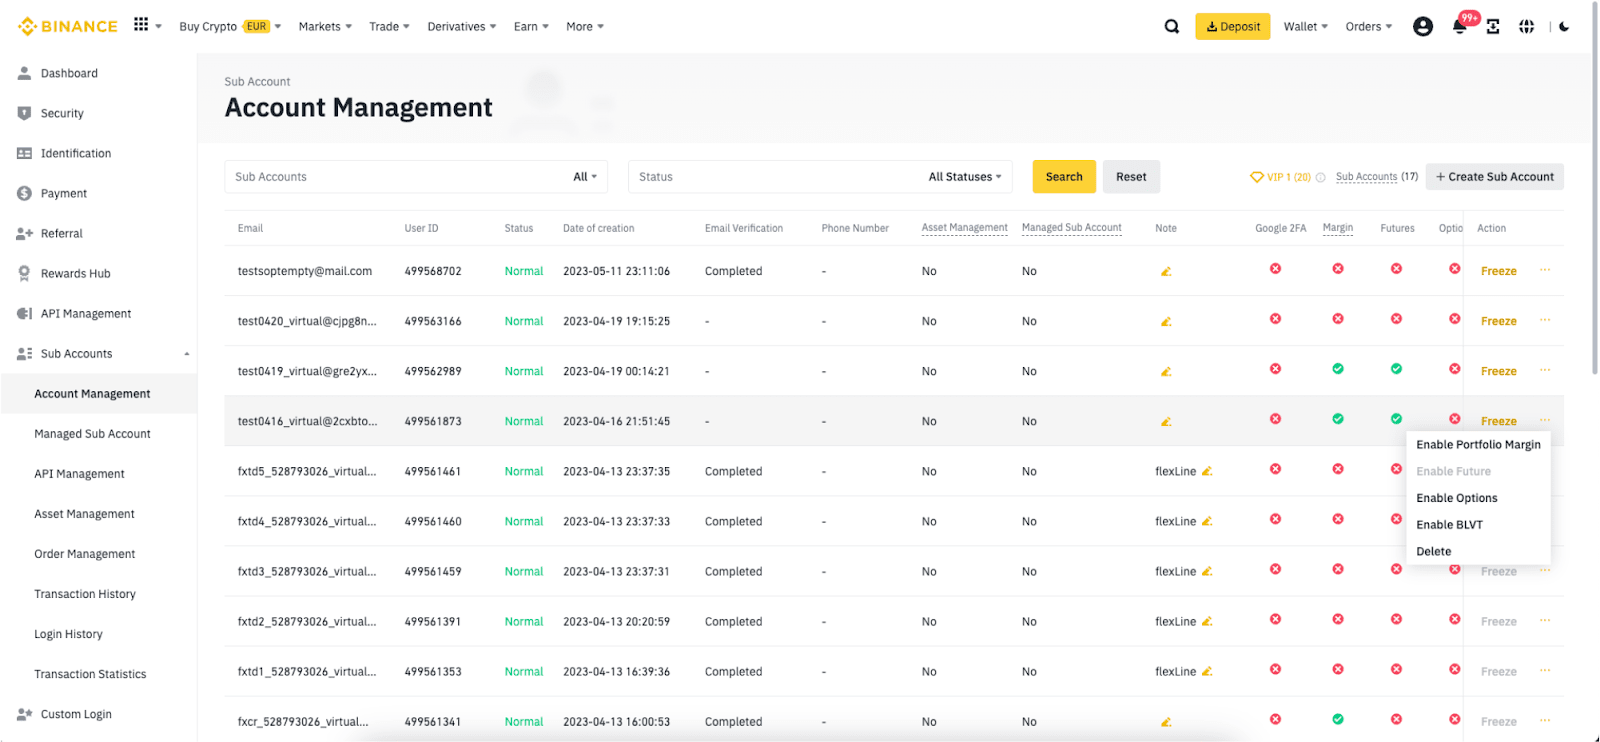The width and height of the screenshot is (1600, 742).
Task: Toggle Google 2FA status for testsoptempty account
Action: coord(1275,269)
